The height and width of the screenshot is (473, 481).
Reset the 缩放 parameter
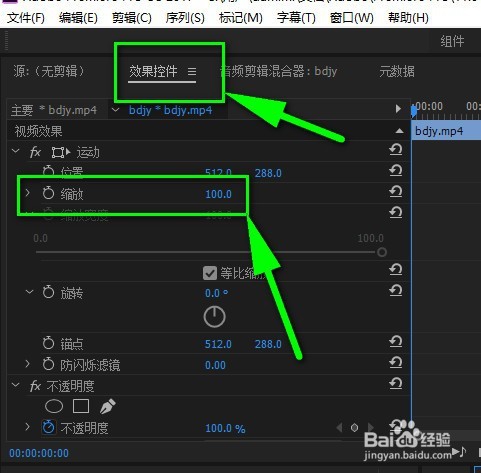(396, 192)
